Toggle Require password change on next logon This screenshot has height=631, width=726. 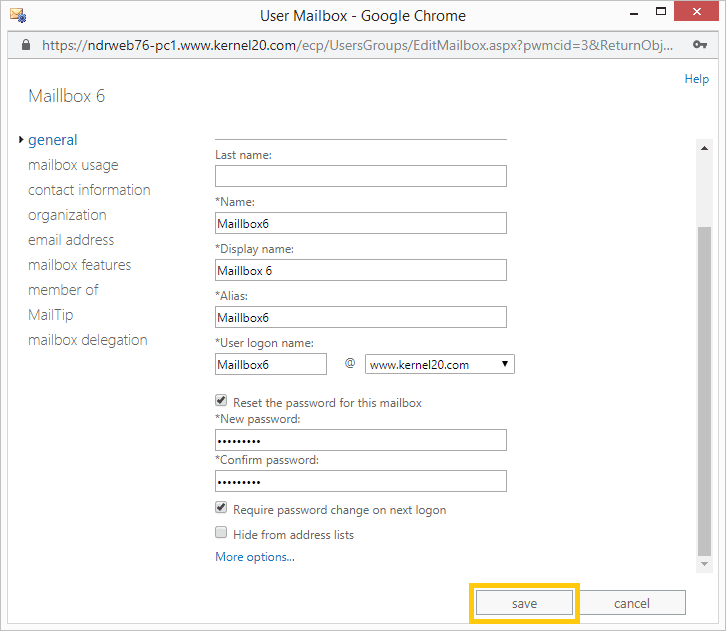221,507
